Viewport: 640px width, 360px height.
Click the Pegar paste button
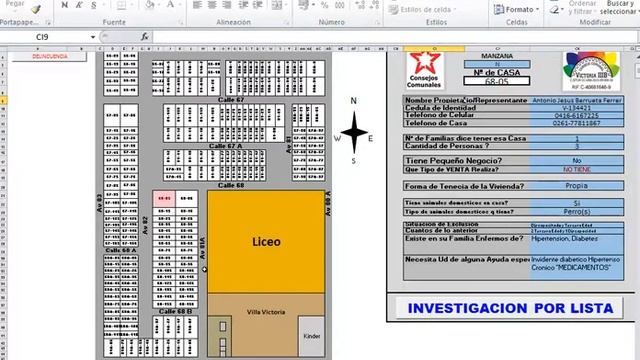click(14, 4)
